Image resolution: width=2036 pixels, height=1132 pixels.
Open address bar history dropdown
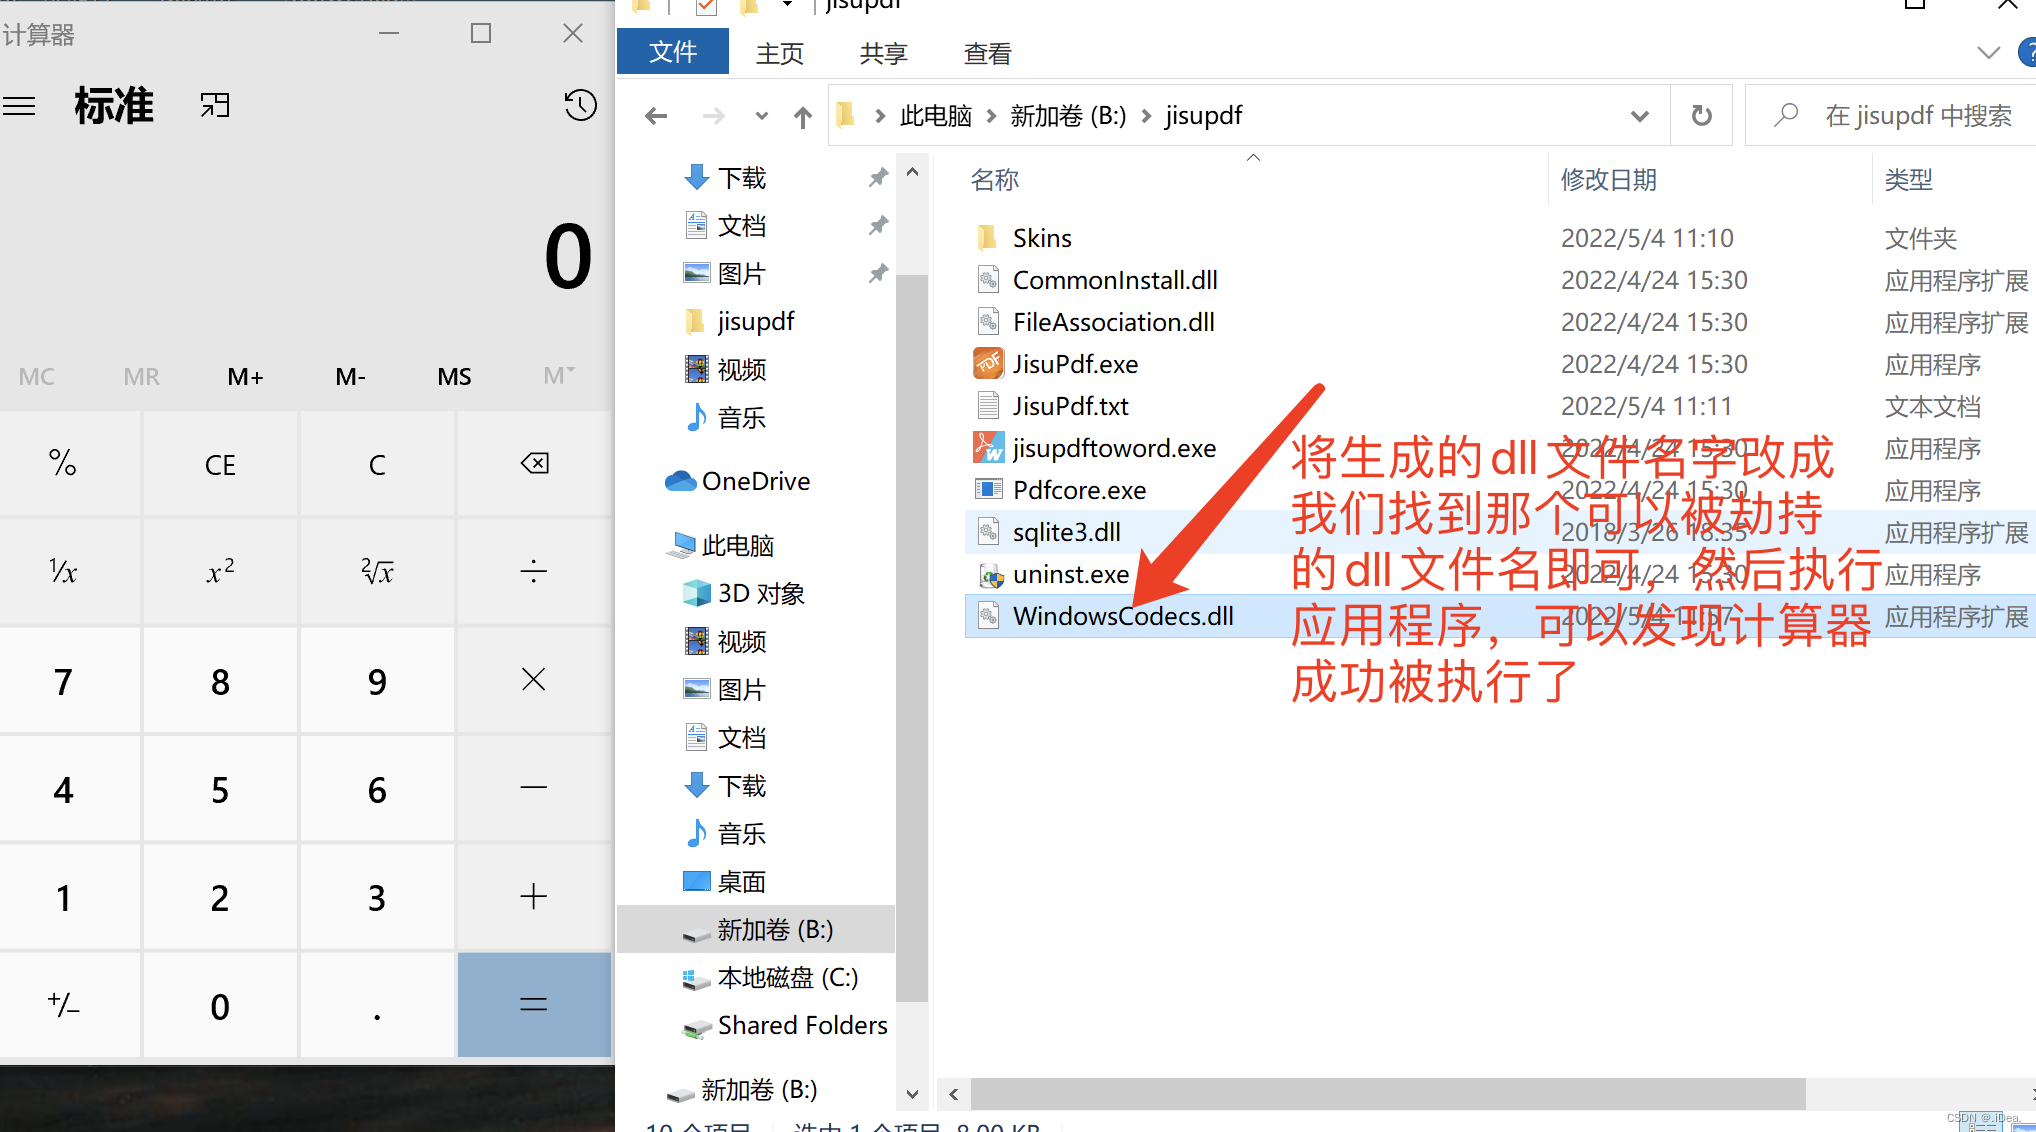[x=1640, y=116]
